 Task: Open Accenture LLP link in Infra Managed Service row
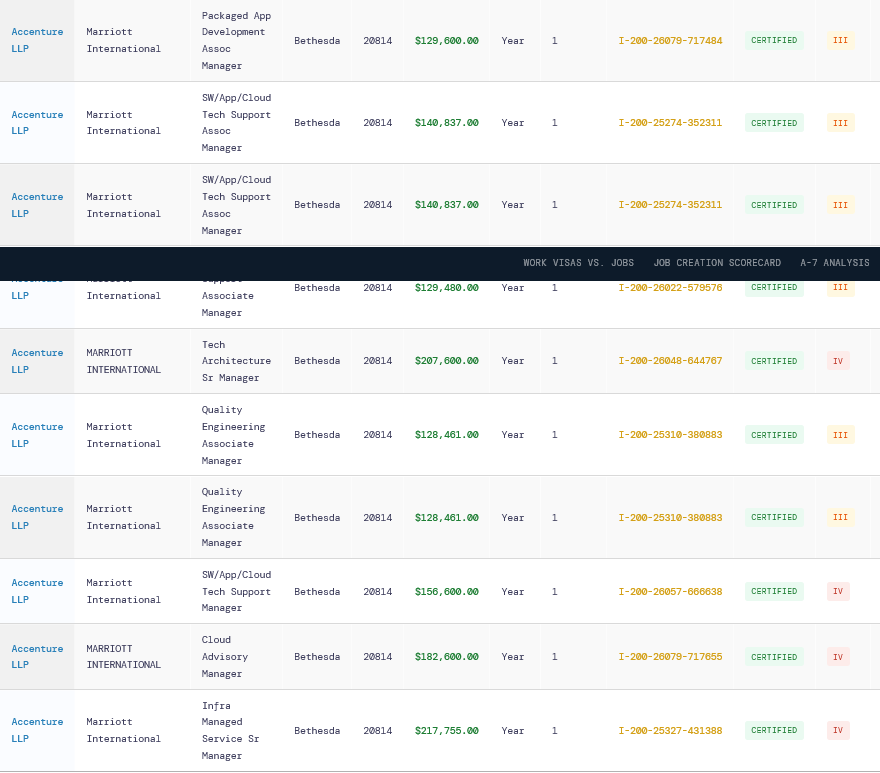[x=37, y=730]
